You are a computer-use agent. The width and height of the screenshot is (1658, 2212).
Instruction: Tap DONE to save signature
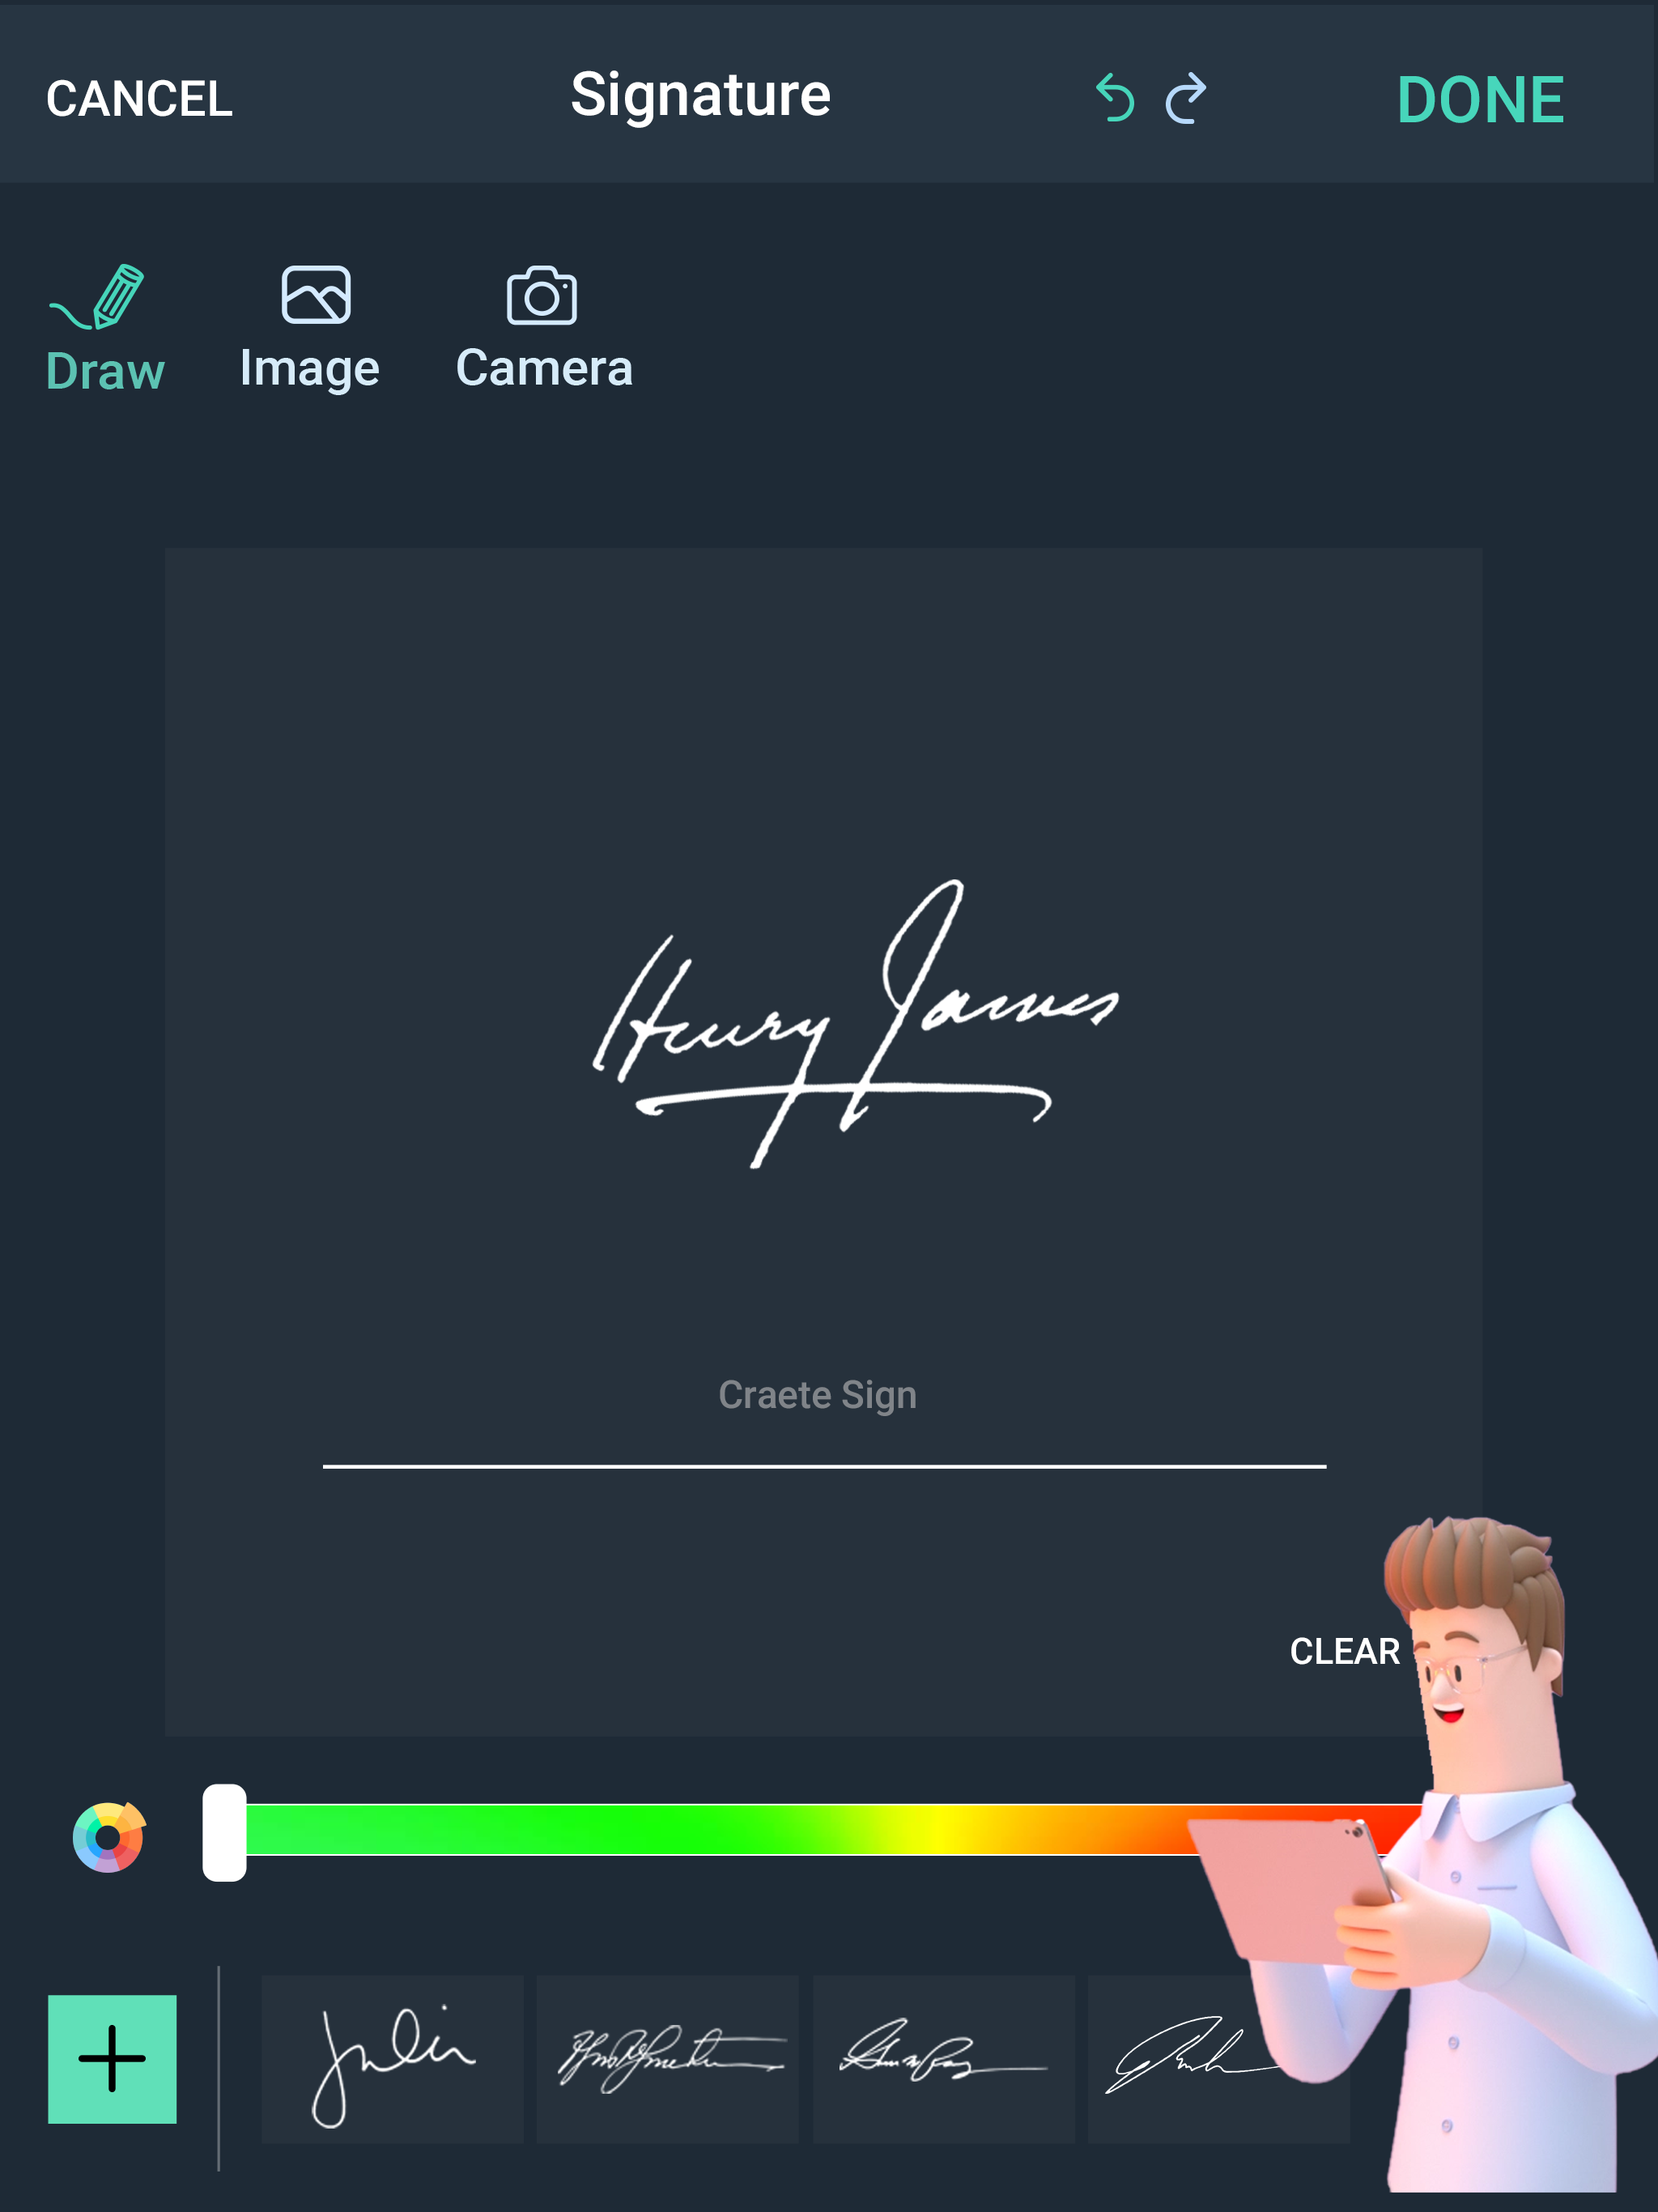1481,100
